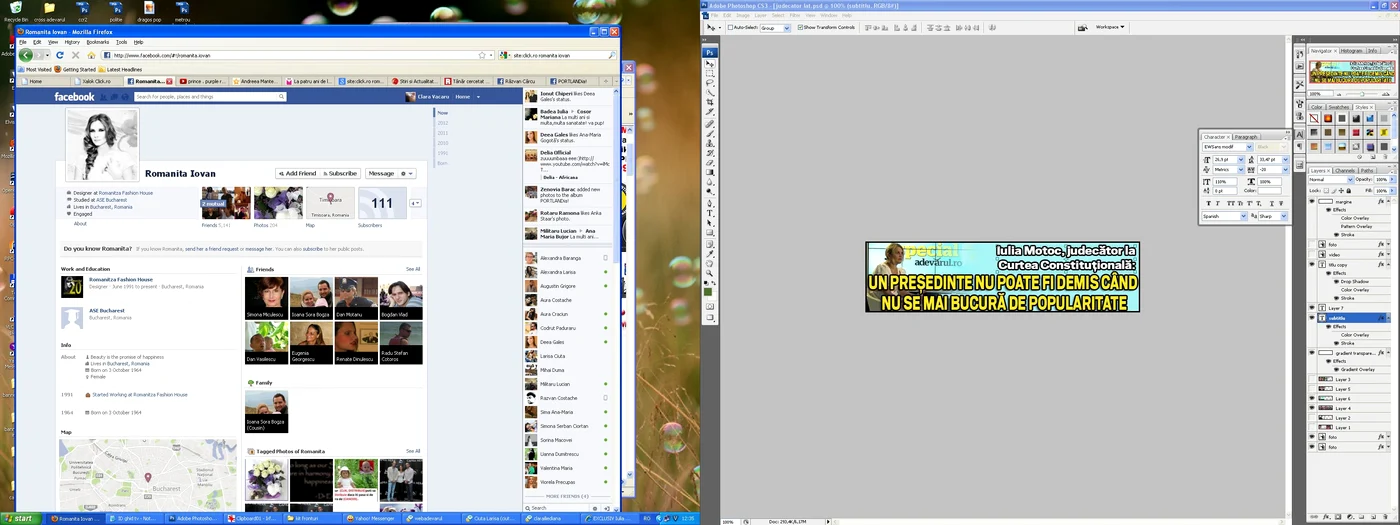
Task: Select the Gradient tool
Action: 710,172
